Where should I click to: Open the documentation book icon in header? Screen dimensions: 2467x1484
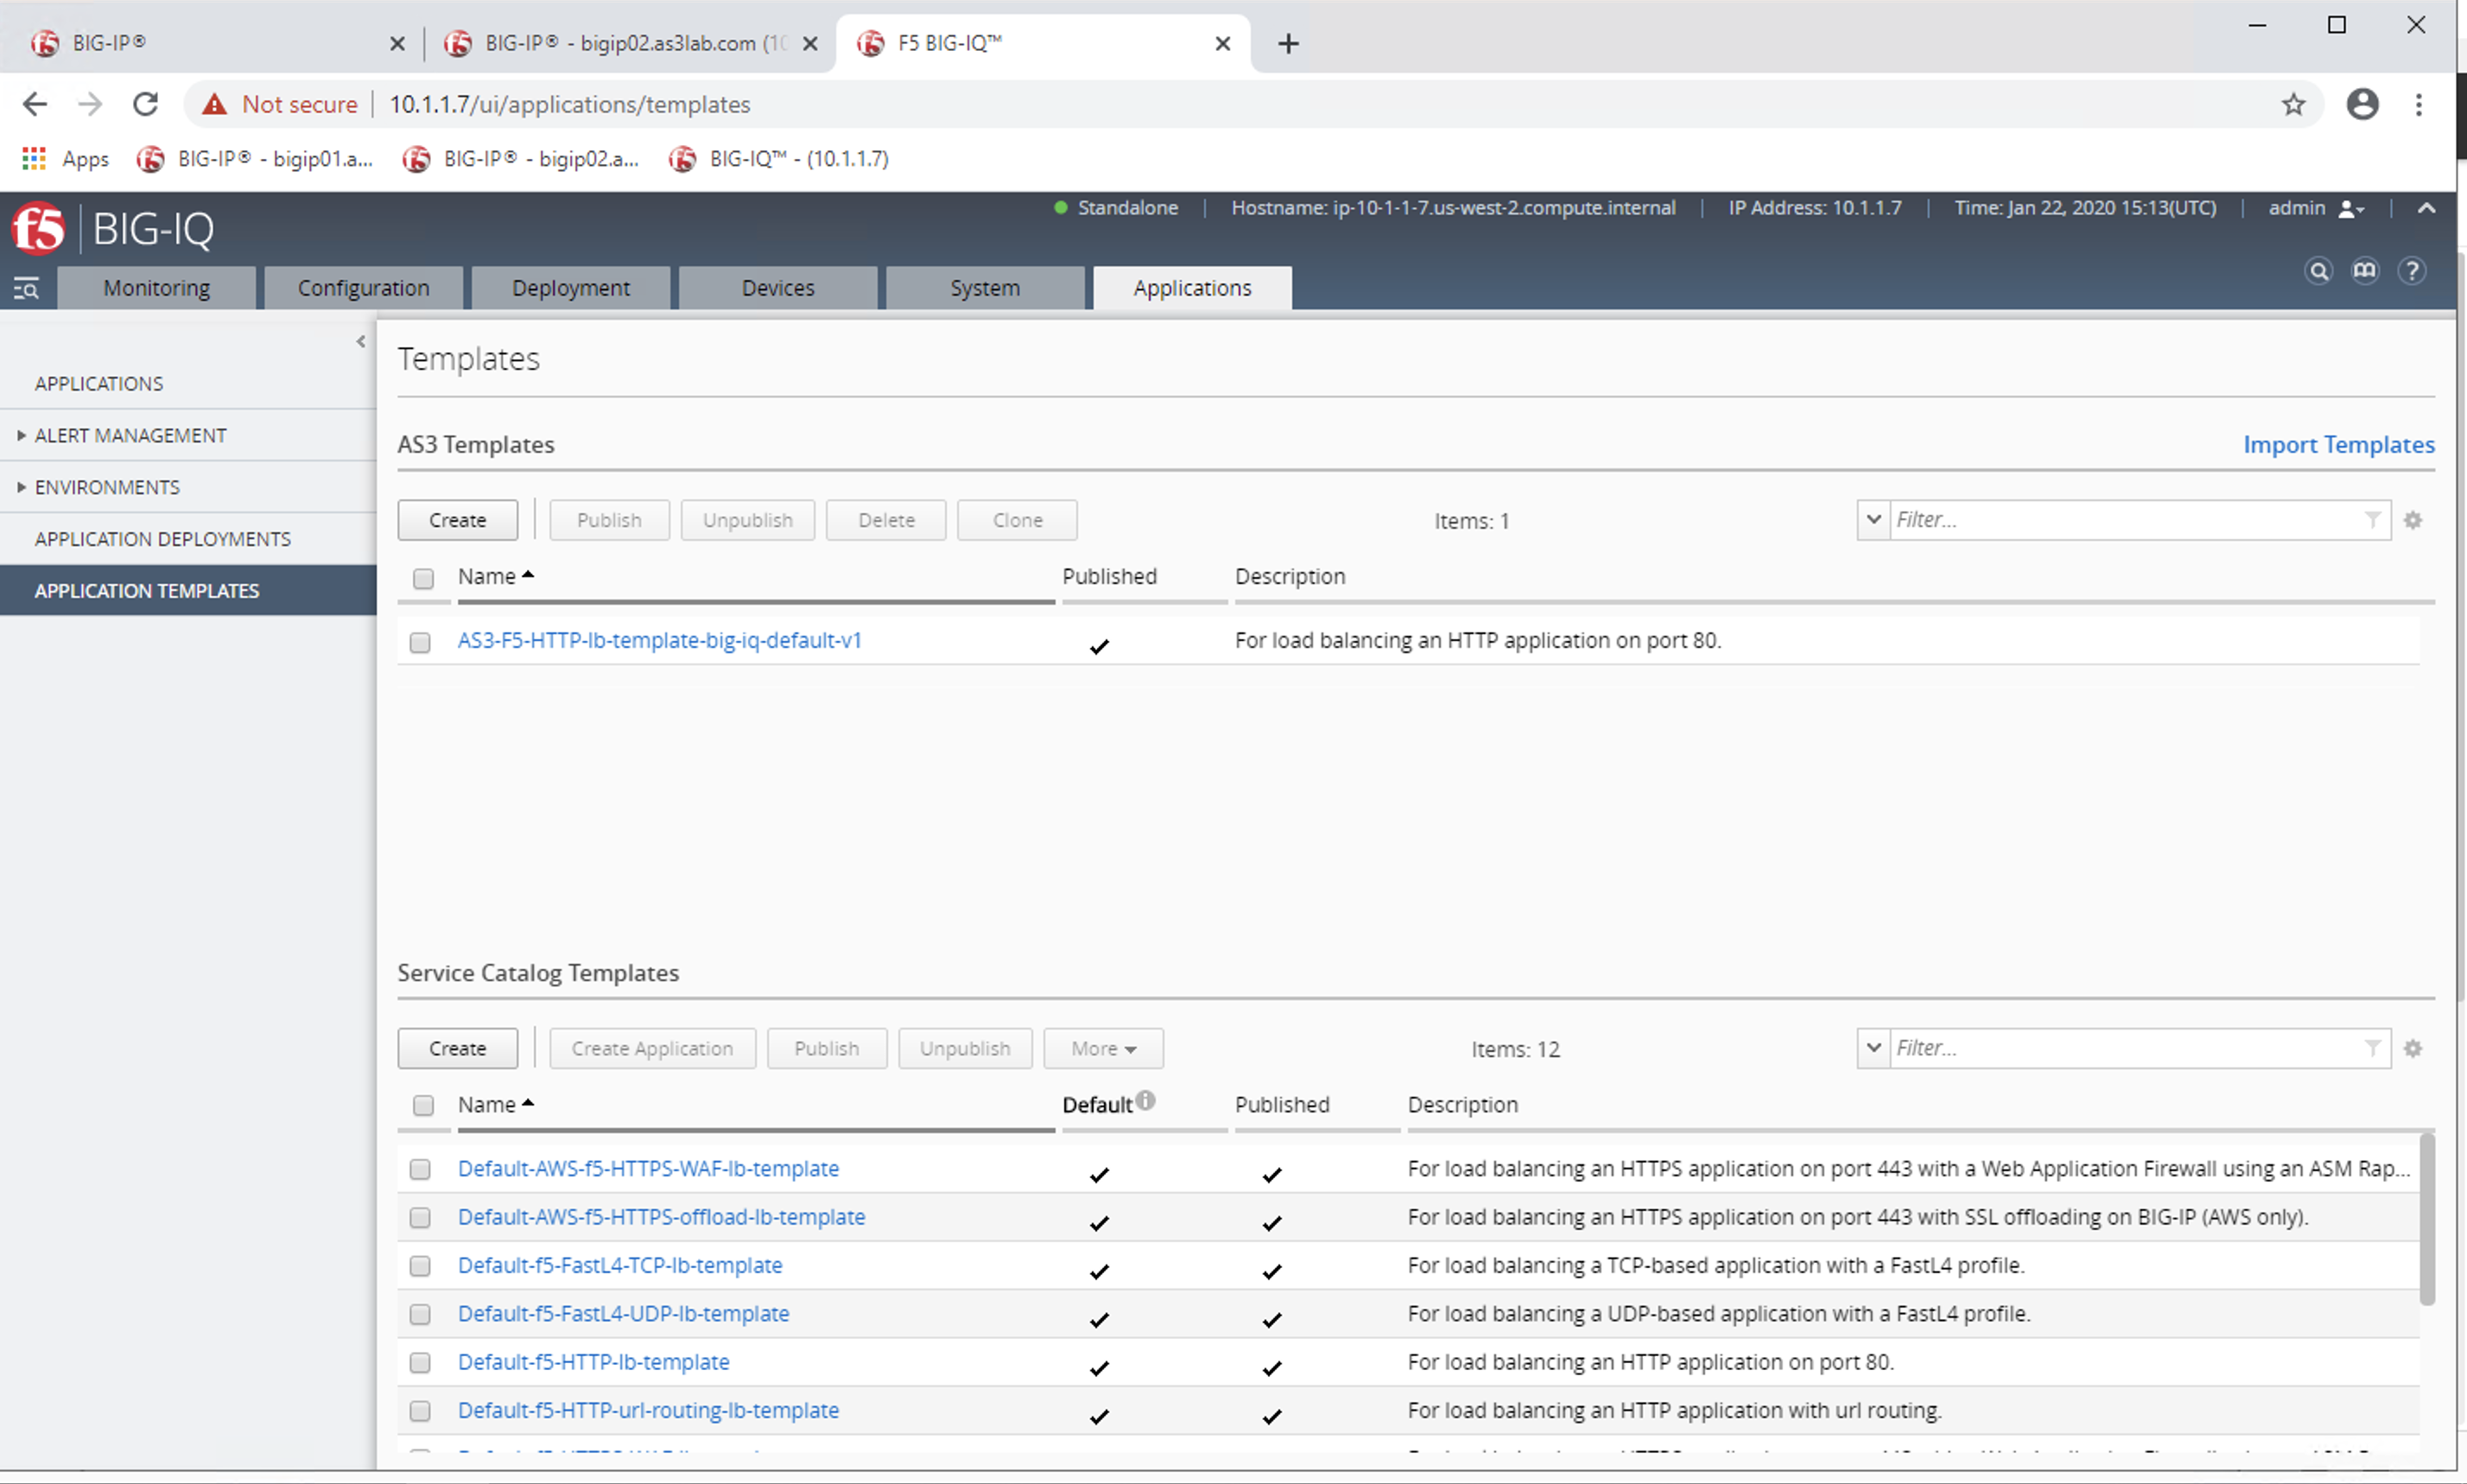click(x=2365, y=271)
